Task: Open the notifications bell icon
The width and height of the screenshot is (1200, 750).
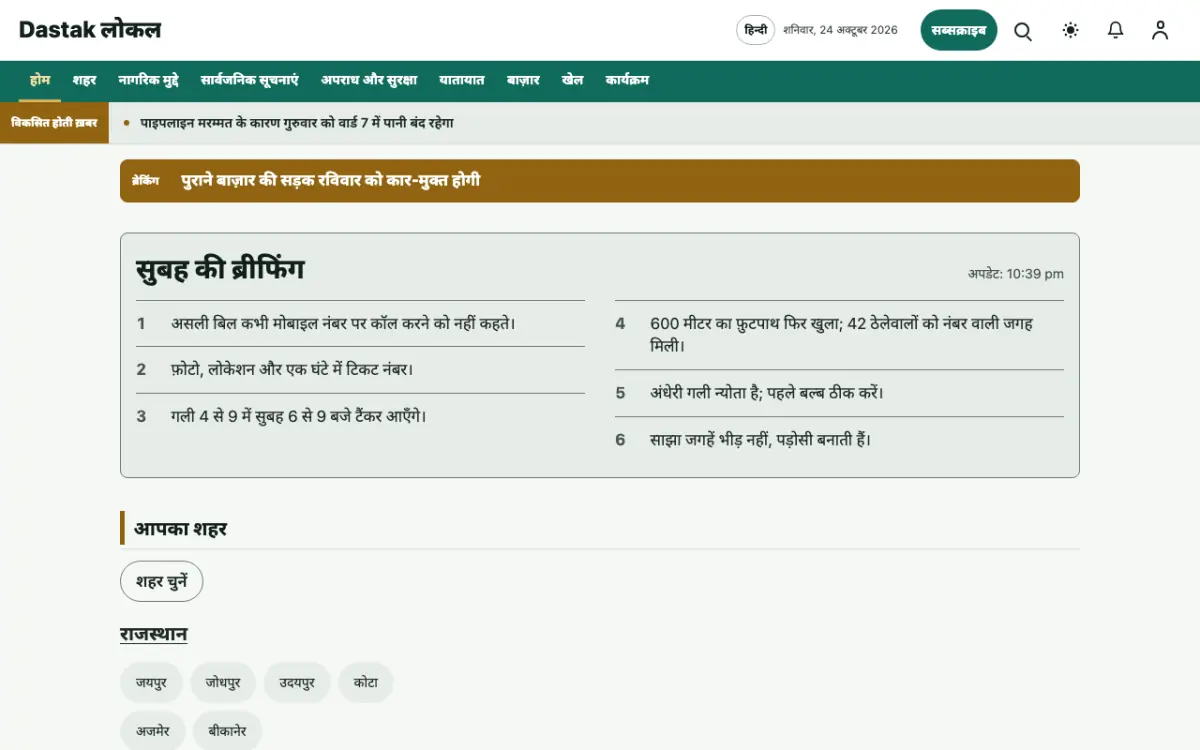Action: [x=1116, y=31]
